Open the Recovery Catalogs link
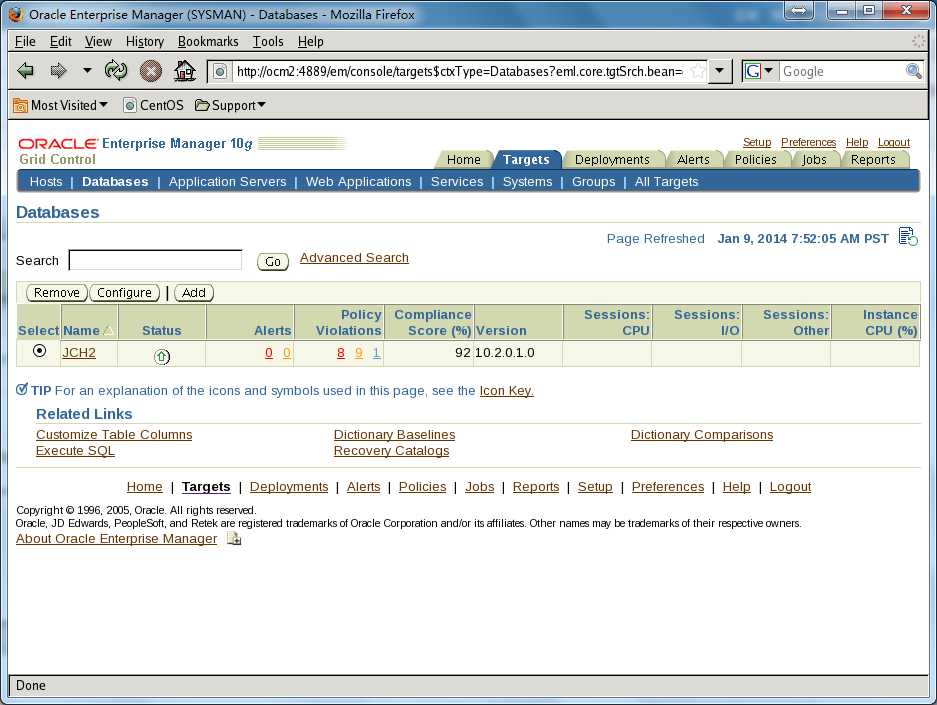 (x=391, y=450)
